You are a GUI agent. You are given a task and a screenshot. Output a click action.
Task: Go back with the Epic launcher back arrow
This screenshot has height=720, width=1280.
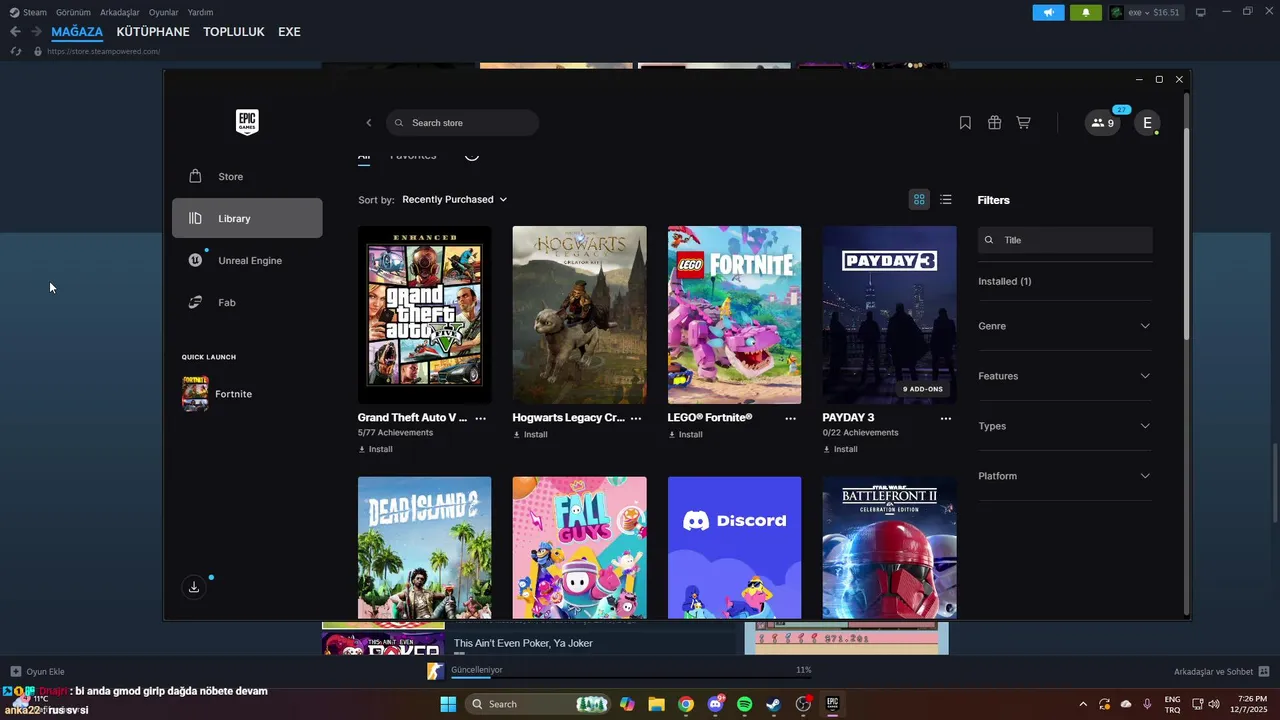[368, 123]
